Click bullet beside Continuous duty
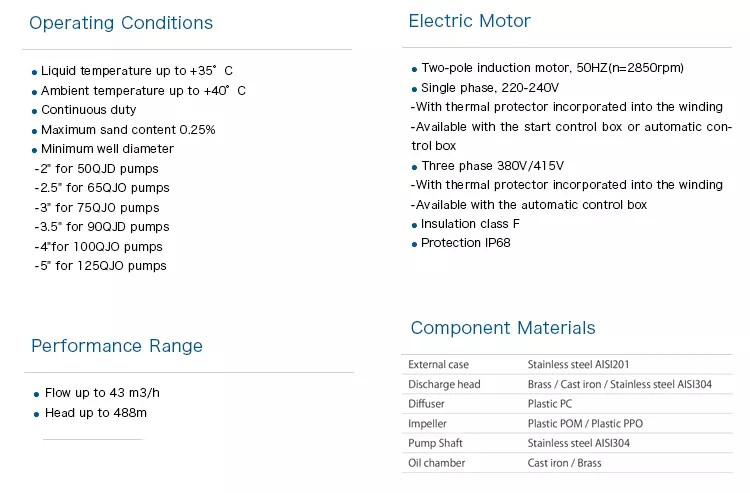This screenshot has width=750, height=493. coord(34,111)
